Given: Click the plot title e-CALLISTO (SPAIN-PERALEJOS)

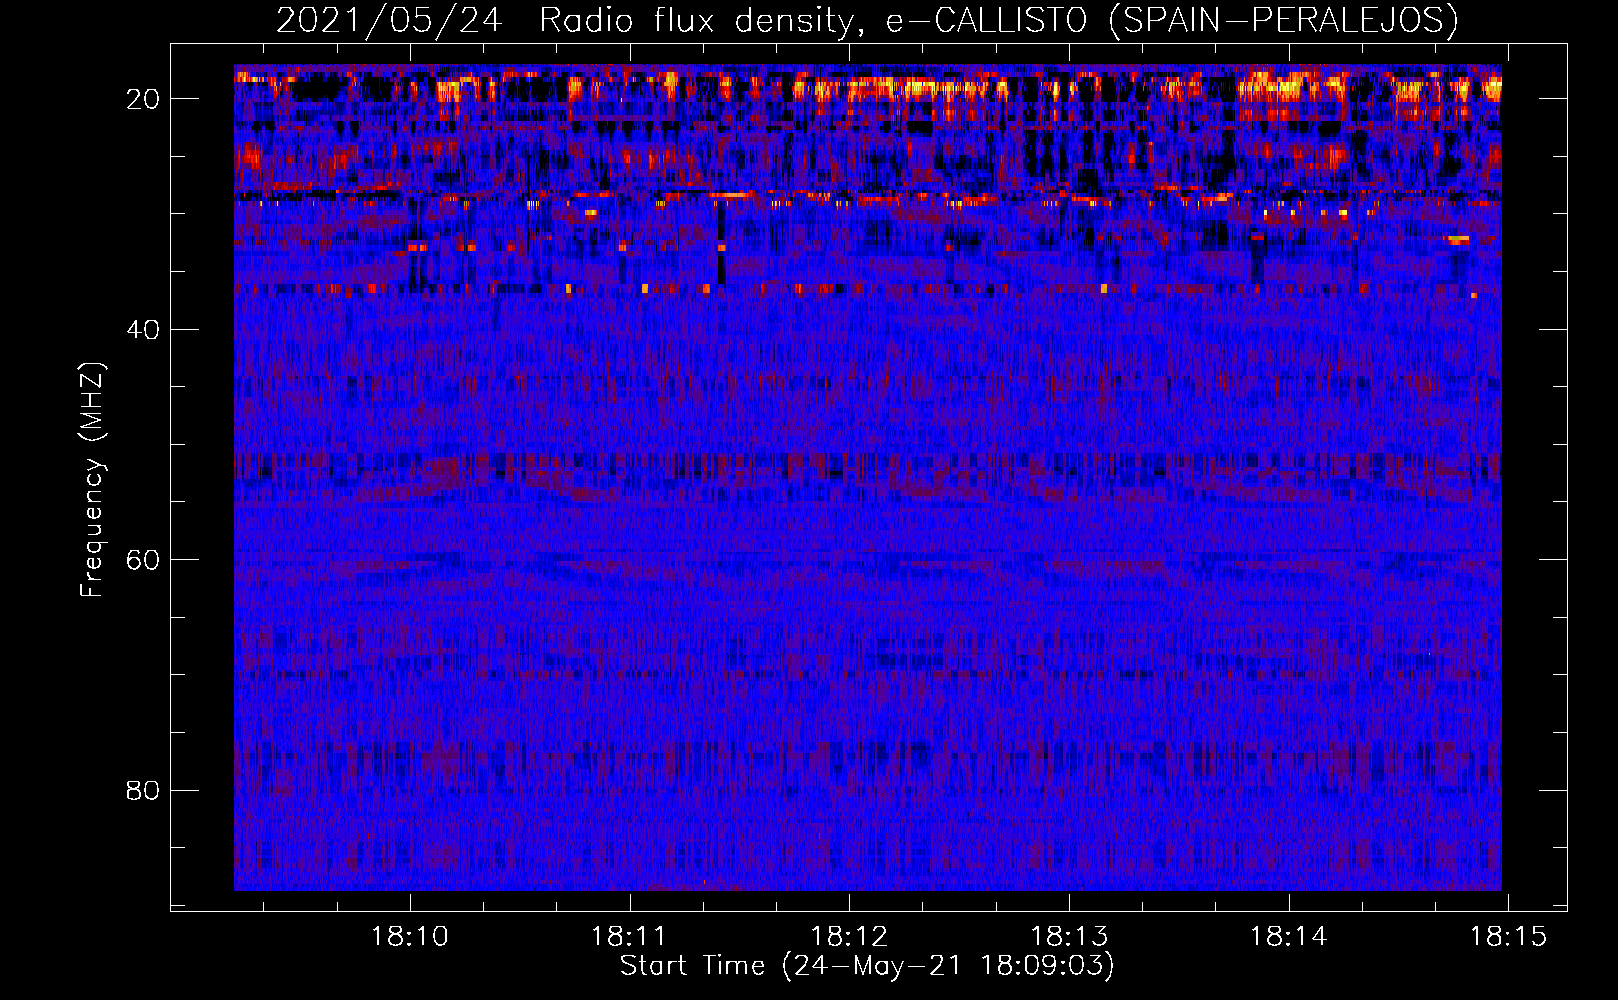Looking at the screenshot, I should [1172, 20].
